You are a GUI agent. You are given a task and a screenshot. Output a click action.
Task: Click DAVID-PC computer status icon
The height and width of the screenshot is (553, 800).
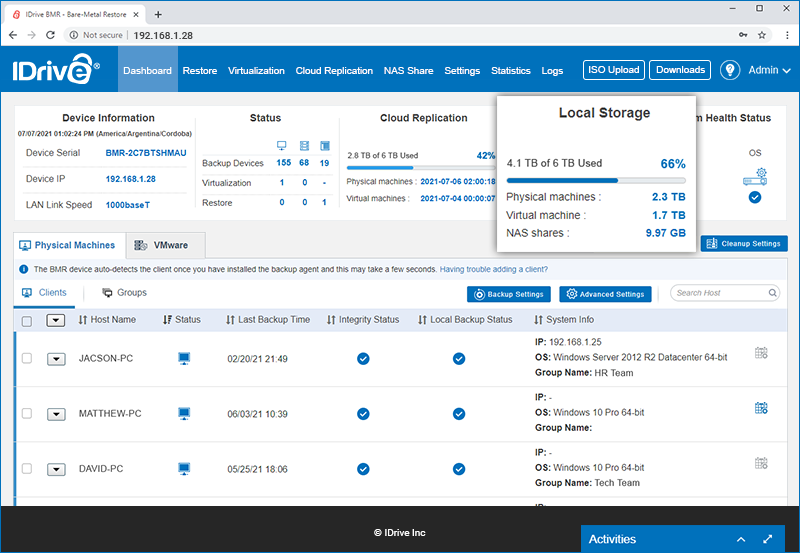[x=184, y=468]
